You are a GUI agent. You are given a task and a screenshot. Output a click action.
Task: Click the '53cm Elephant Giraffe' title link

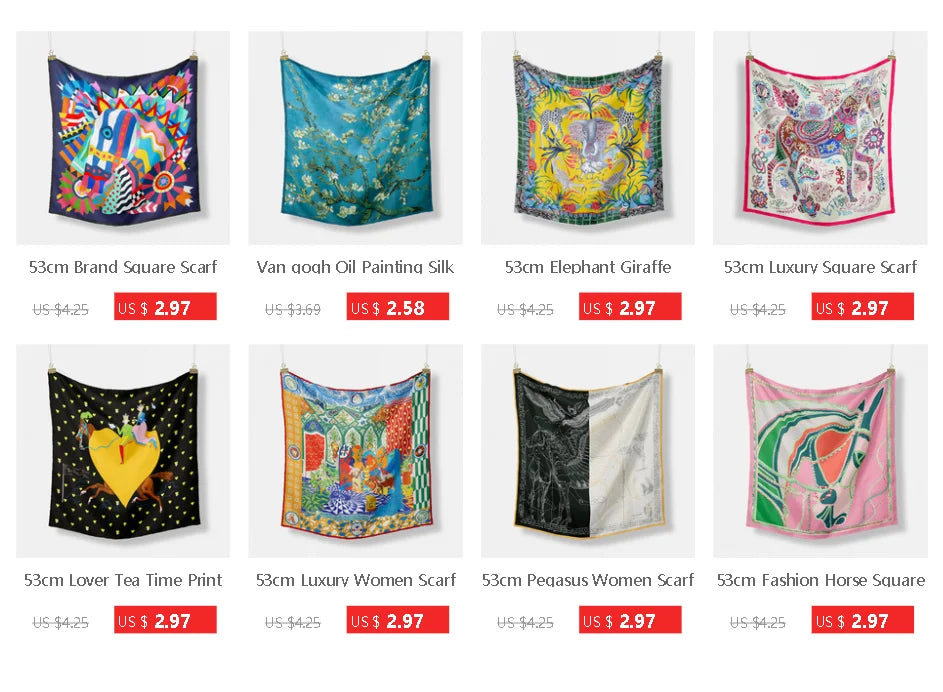(588, 267)
